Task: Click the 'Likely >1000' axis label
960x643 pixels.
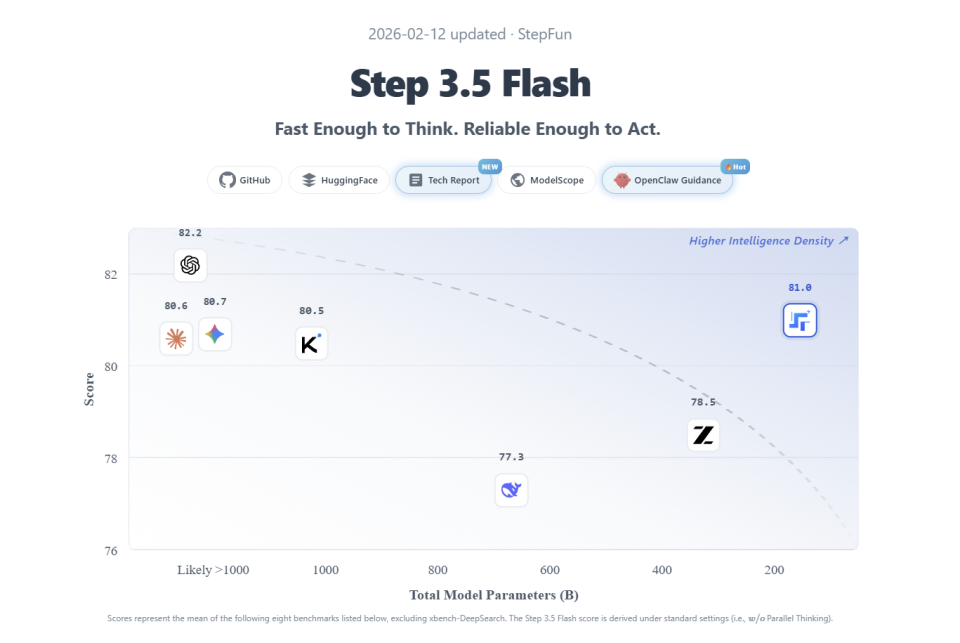Action: click(x=213, y=570)
